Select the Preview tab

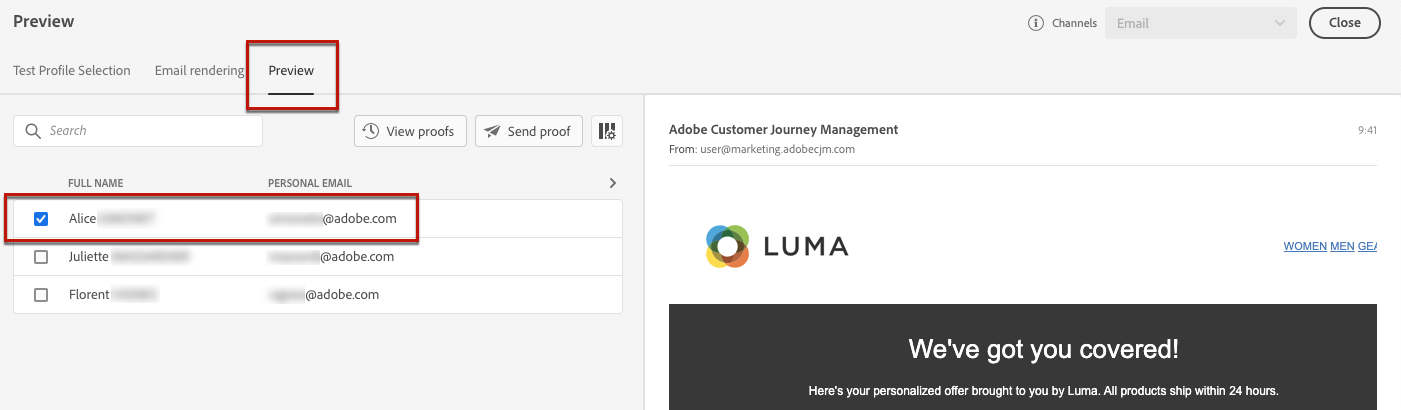pos(291,71)
